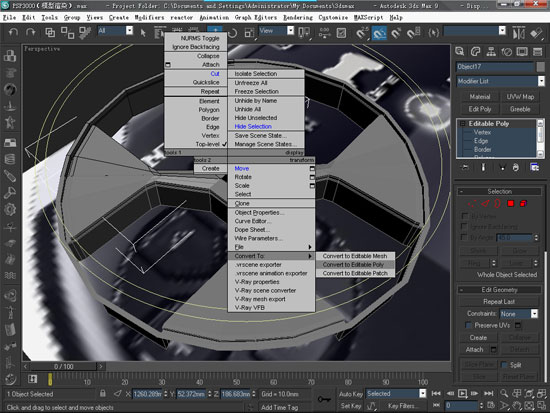Open the Utilities command panel tab

(537, 52)
